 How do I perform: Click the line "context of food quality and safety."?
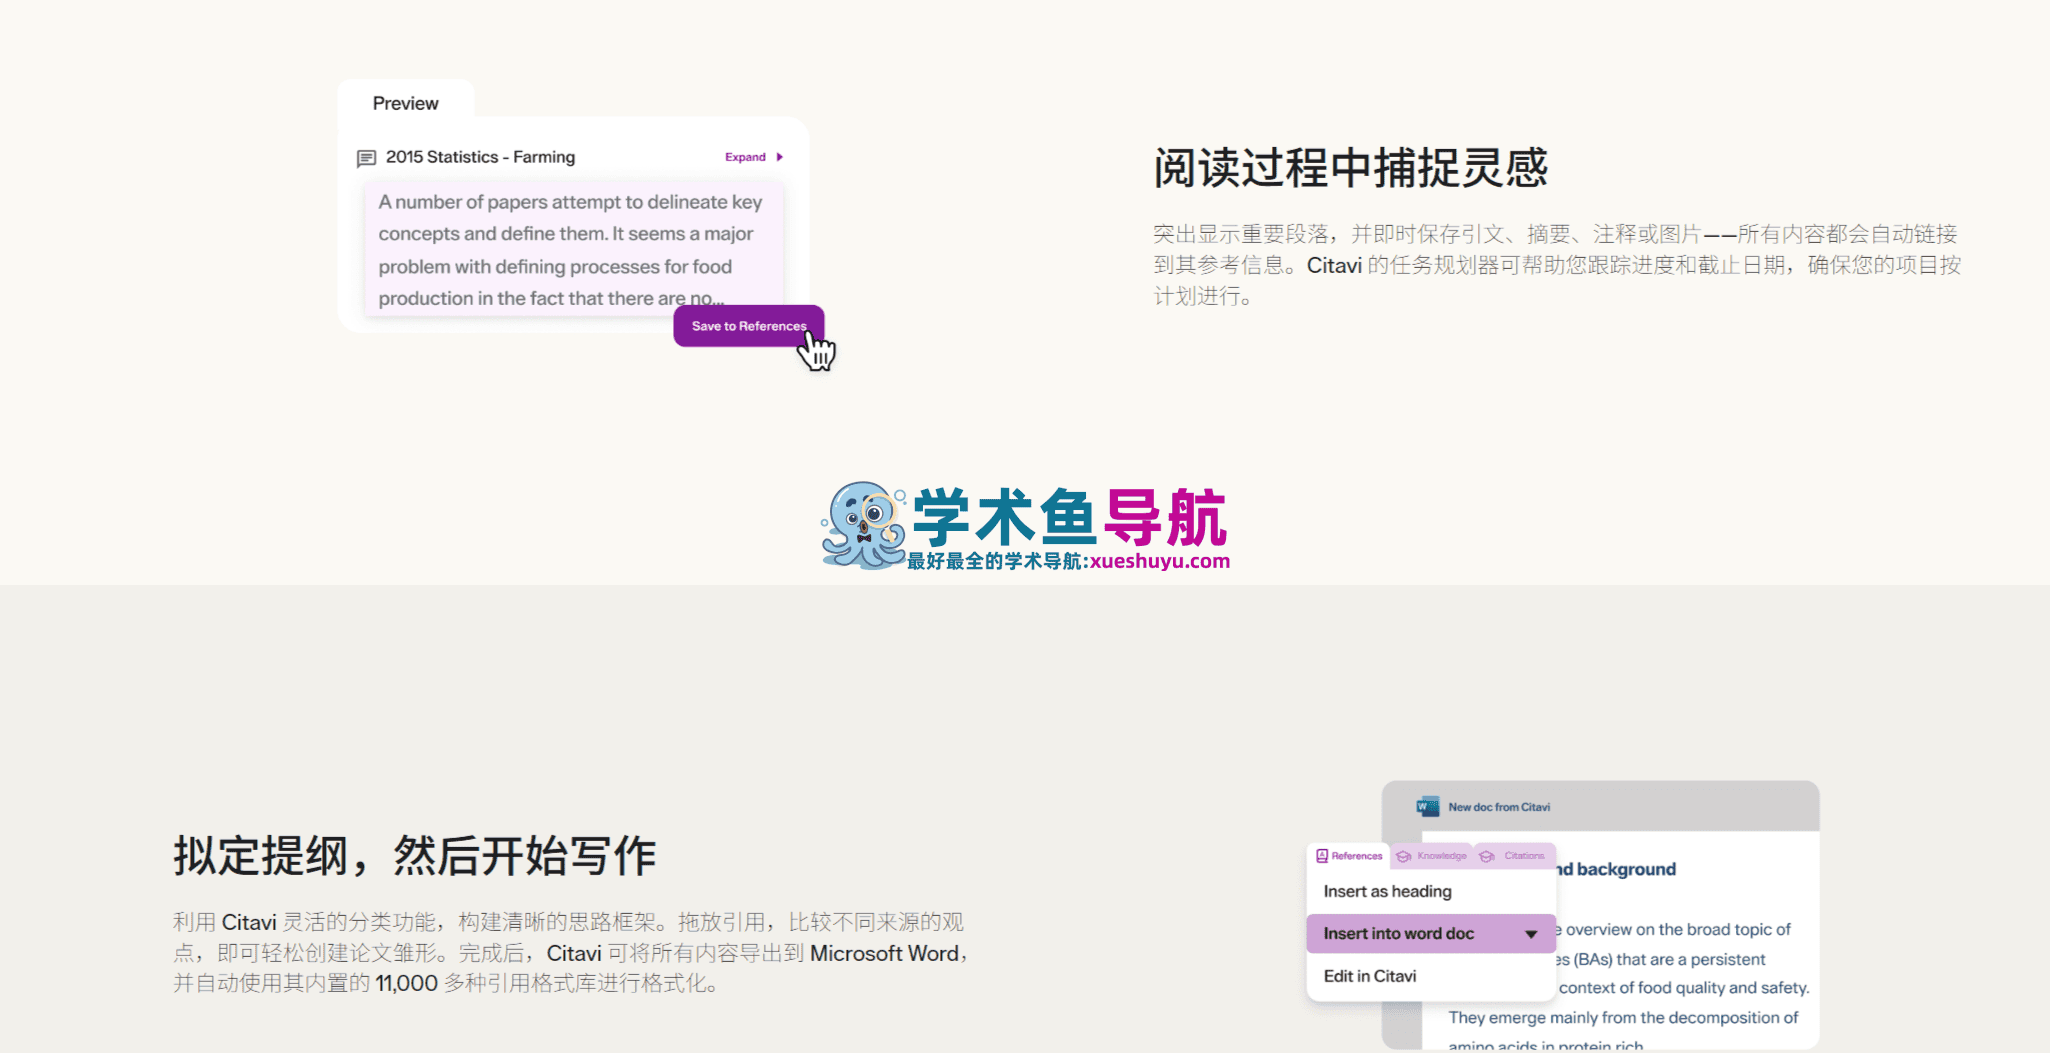tap(1684, 987)
